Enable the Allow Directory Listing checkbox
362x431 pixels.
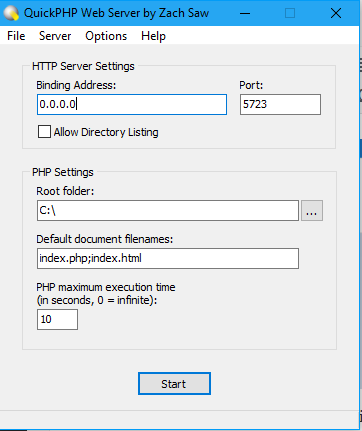(x=44, y=132)
